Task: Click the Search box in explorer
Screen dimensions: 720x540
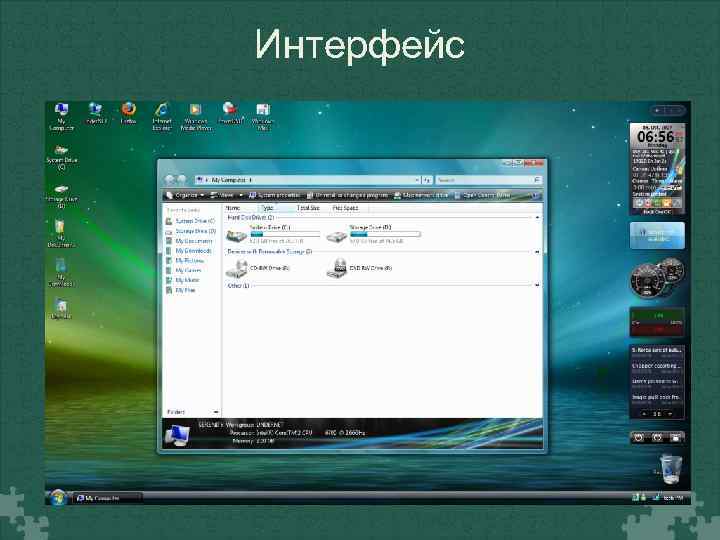Action: 489,180
